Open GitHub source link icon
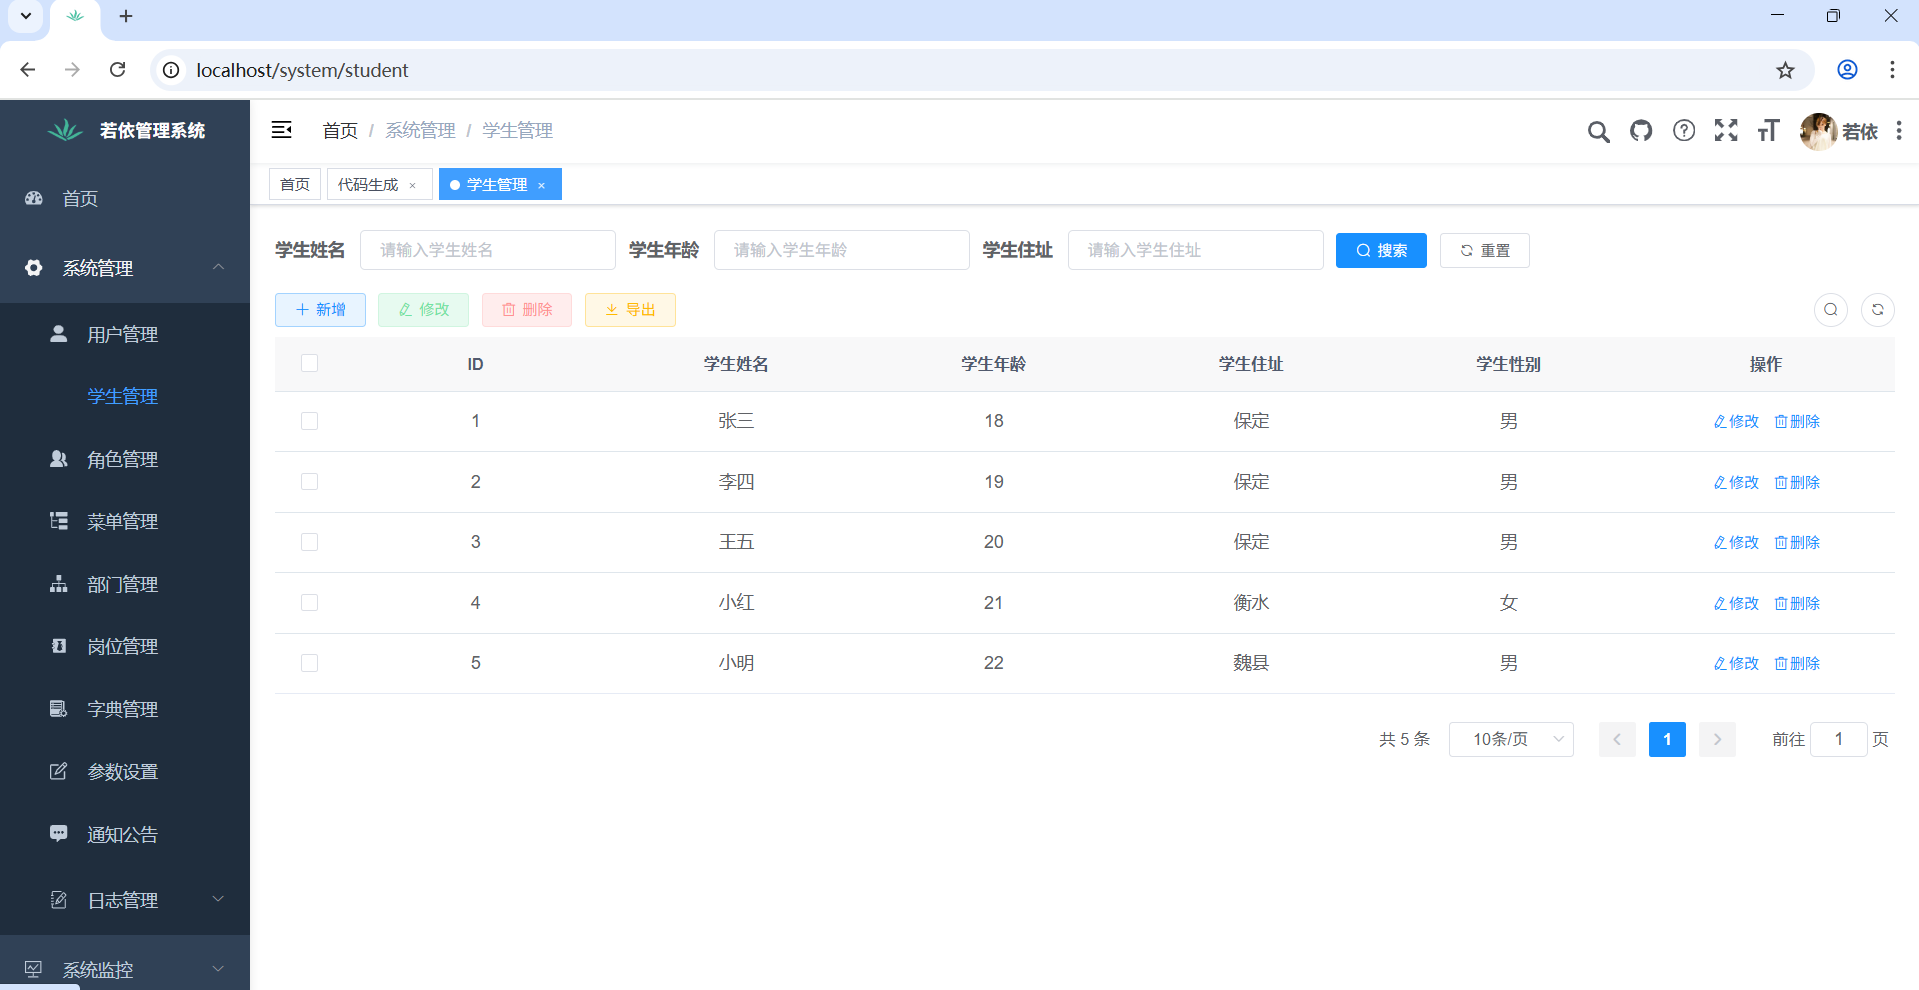This screenshot has height=990, width=1919. 1641,130
